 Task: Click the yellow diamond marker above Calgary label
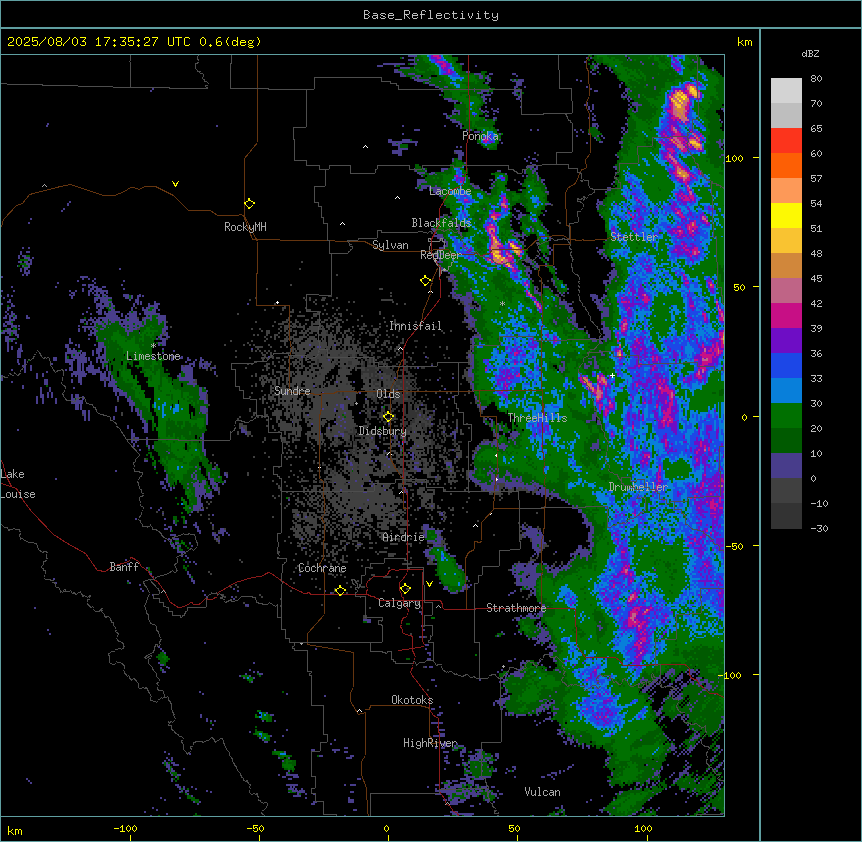click(405, 589)
